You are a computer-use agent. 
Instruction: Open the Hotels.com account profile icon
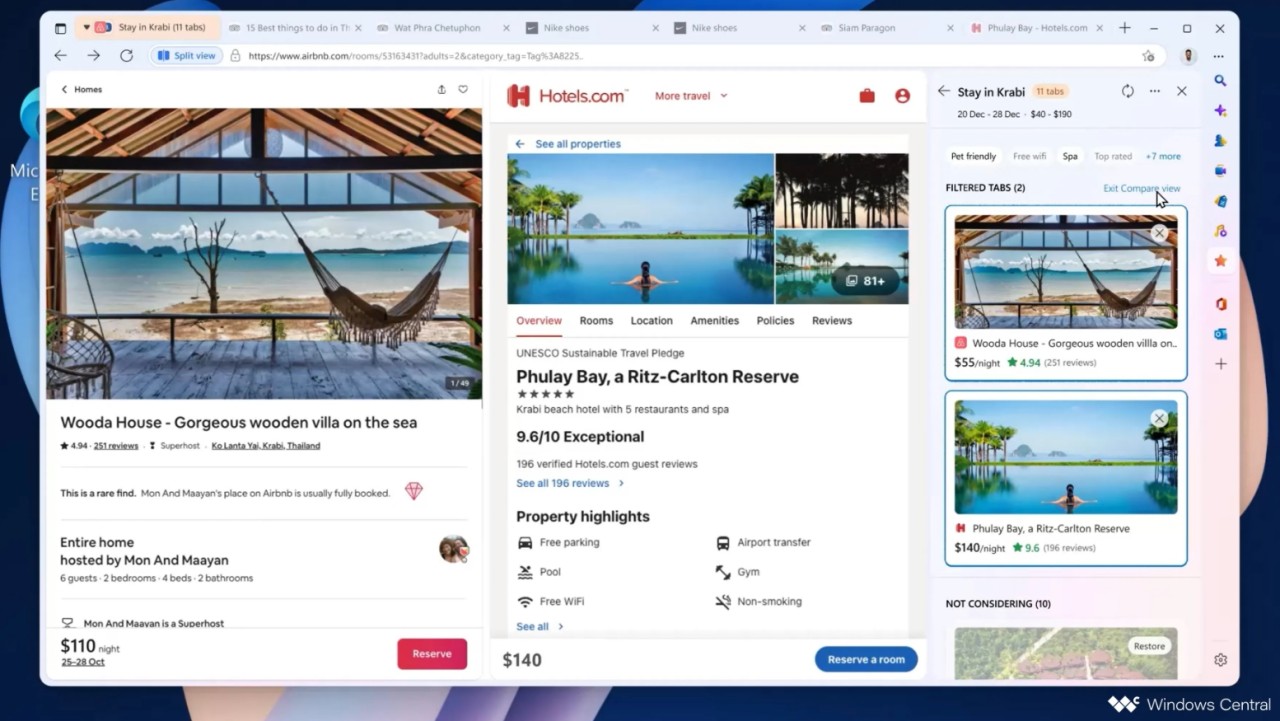click(901, 95)
